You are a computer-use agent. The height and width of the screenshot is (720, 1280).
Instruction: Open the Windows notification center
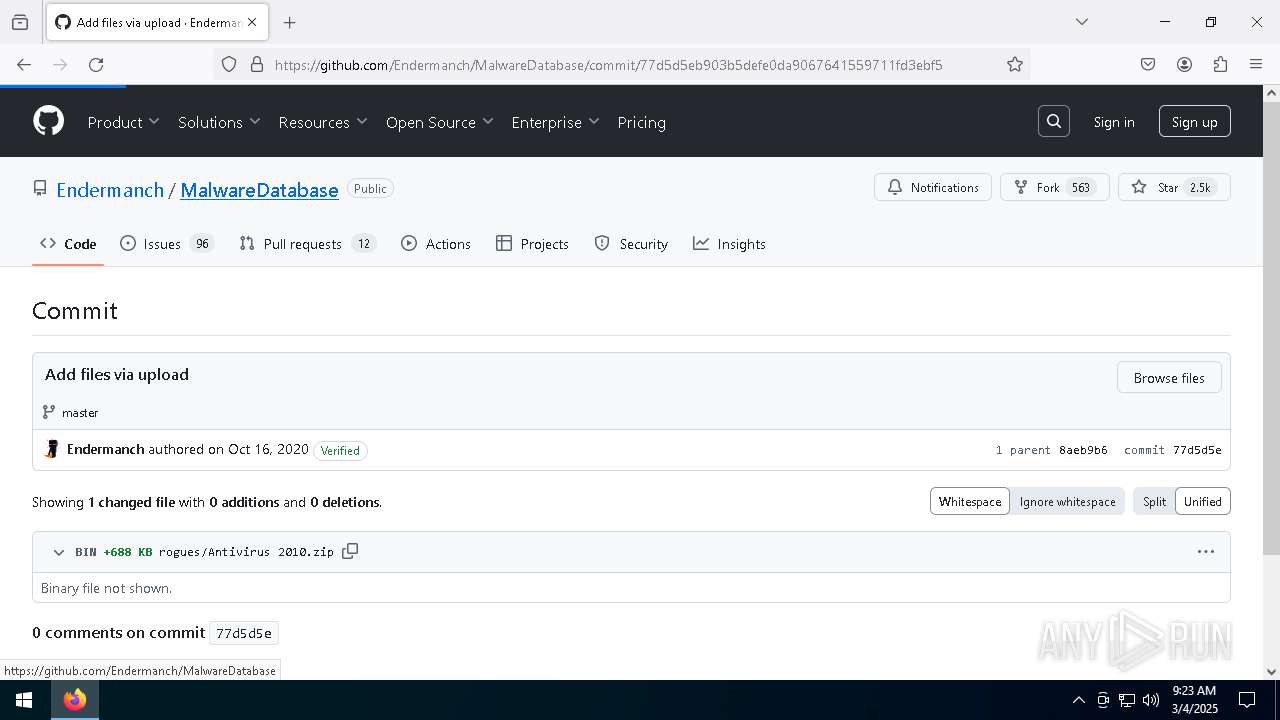(1247, 700)
